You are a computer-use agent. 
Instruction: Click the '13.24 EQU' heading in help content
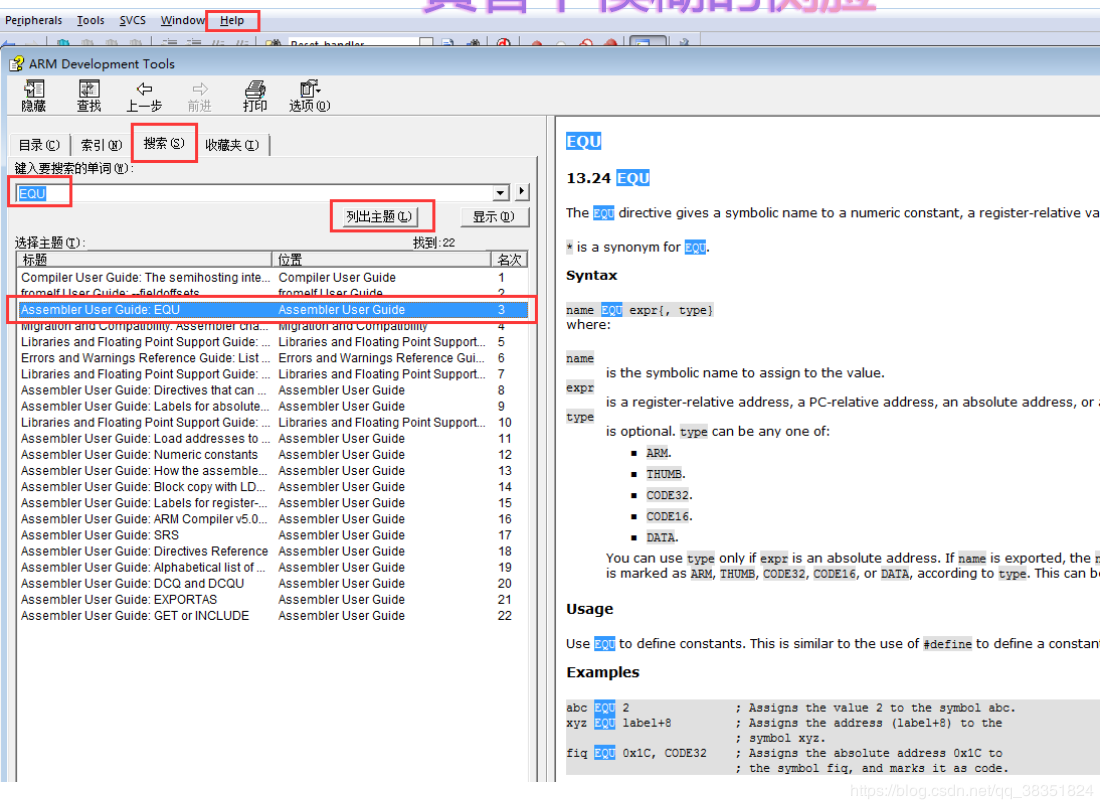click(x=608, y=178)
